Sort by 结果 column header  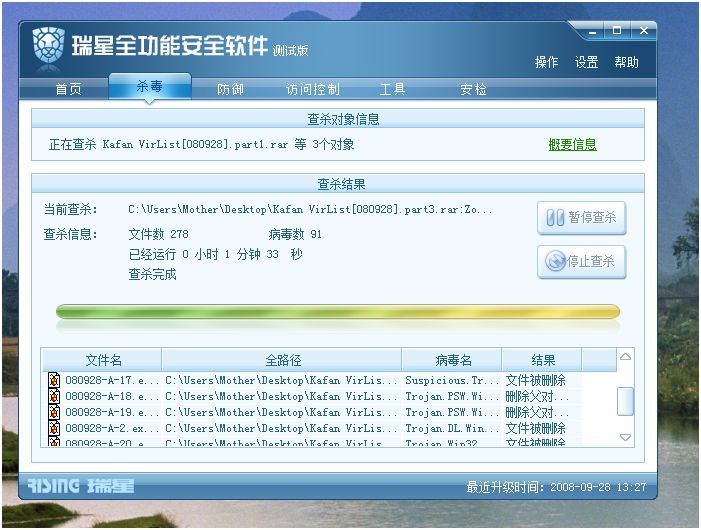(542, 360)
